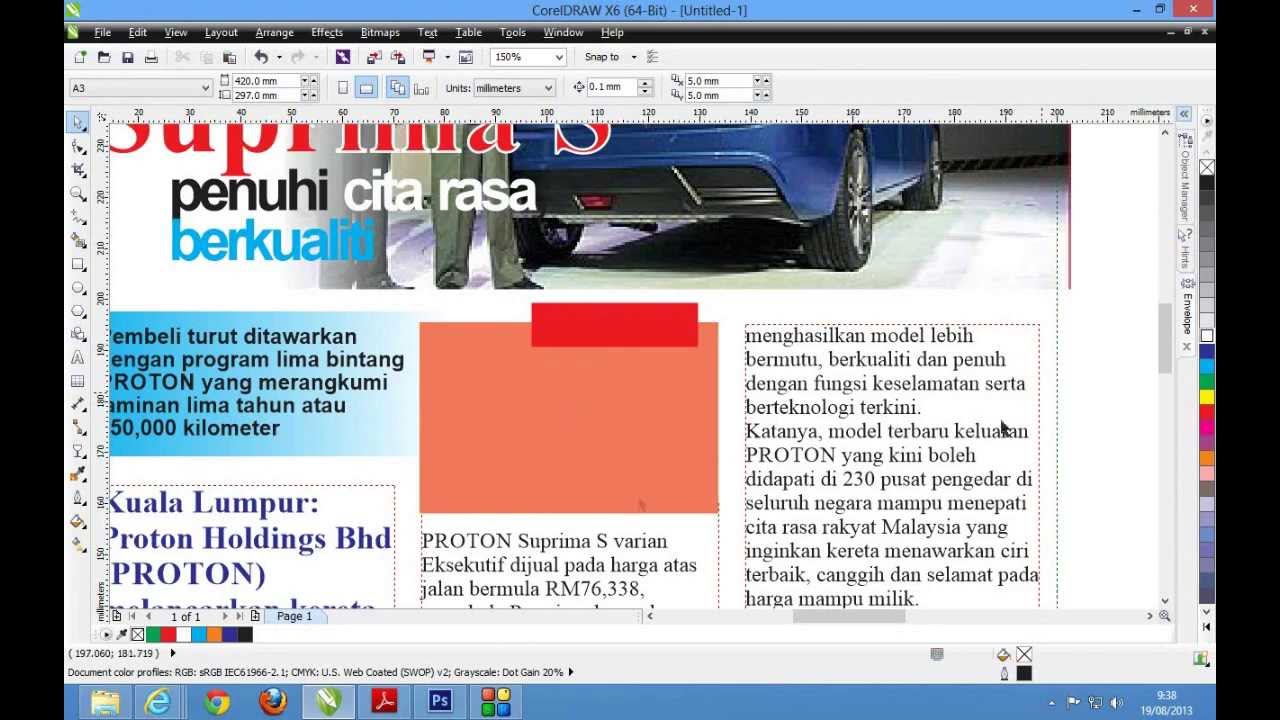
Task: Click the Undo arrow icon
Action: (x=261, y=57)
